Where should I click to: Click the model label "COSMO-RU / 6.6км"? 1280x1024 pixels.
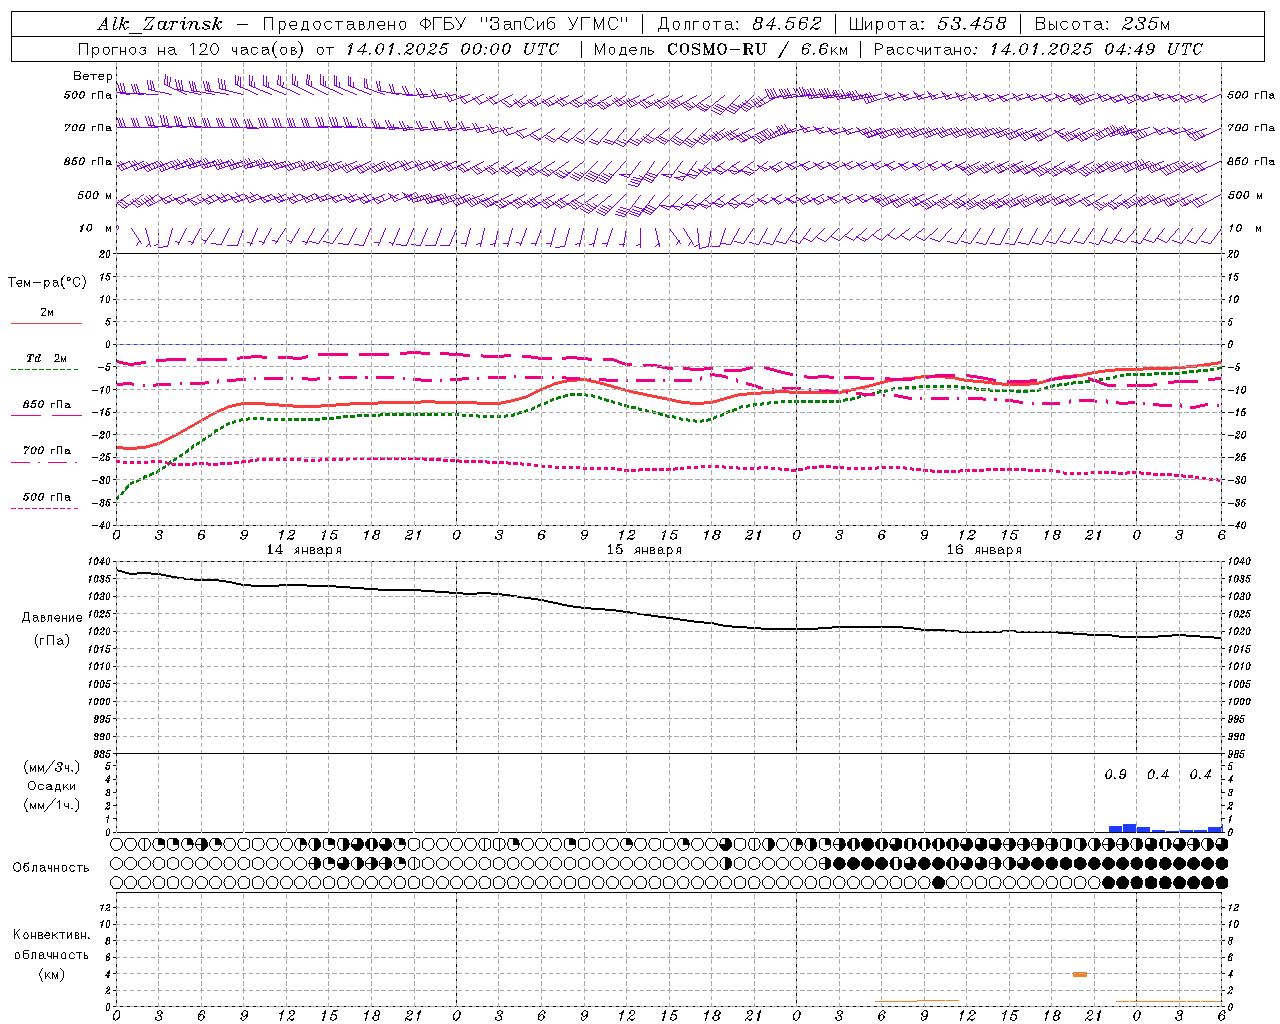tap(757, 49)
